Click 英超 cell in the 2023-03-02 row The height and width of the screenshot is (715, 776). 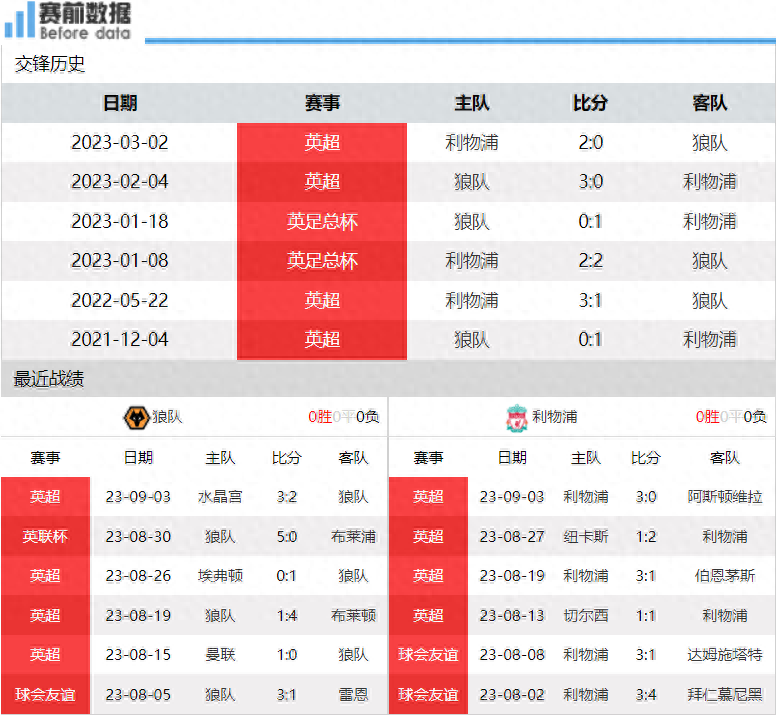[322, 143]
